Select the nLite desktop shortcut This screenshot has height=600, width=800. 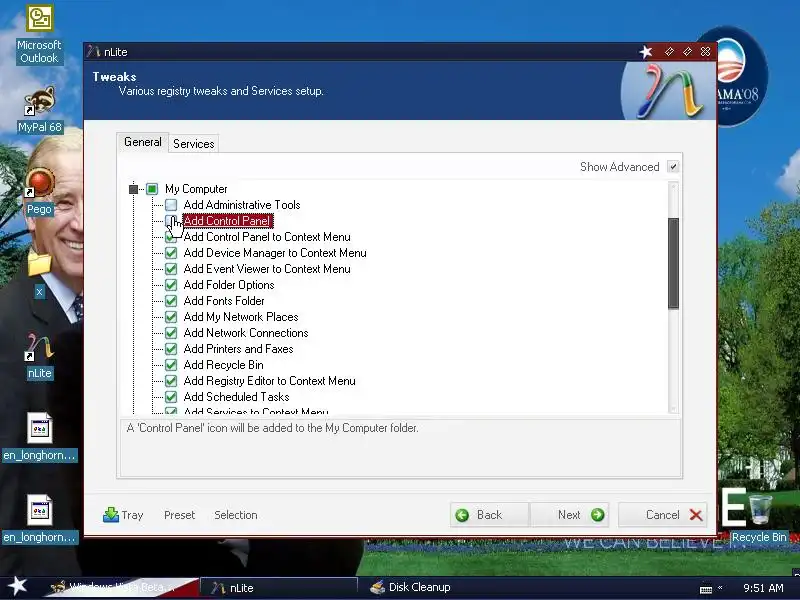click(39, 357)
